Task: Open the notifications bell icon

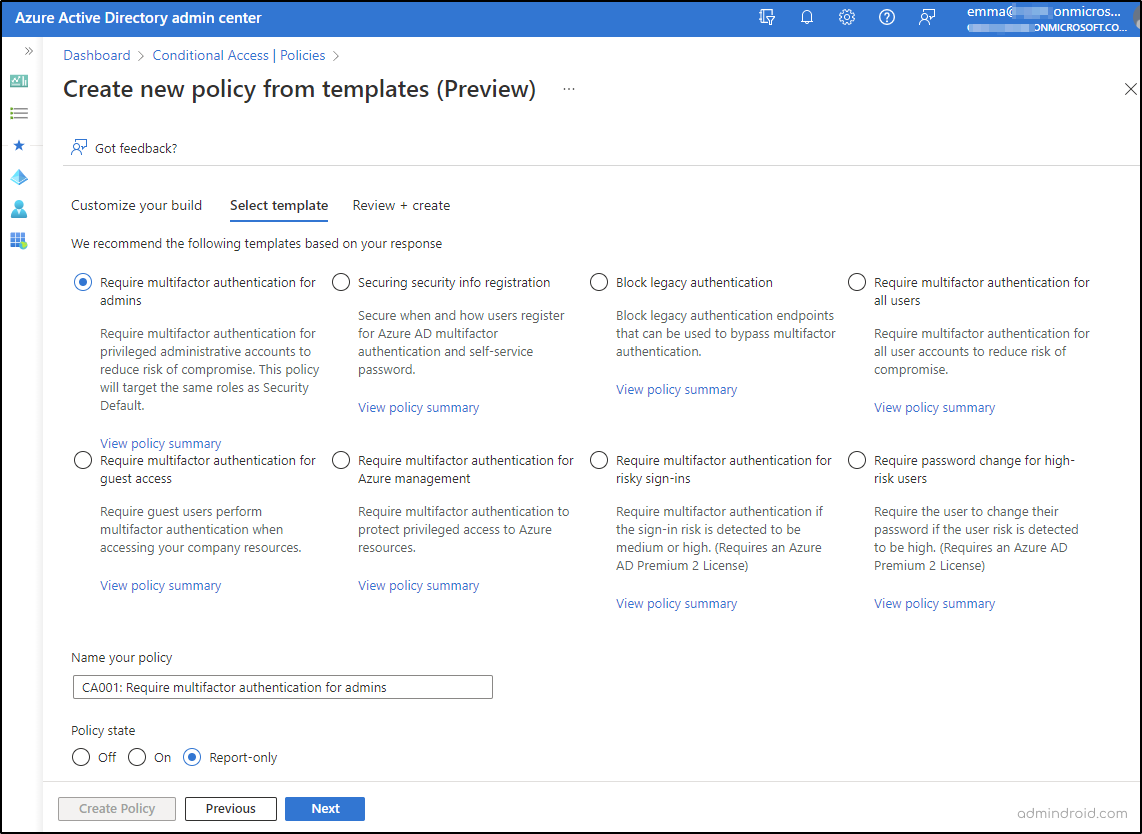Action: click(807, 18)
